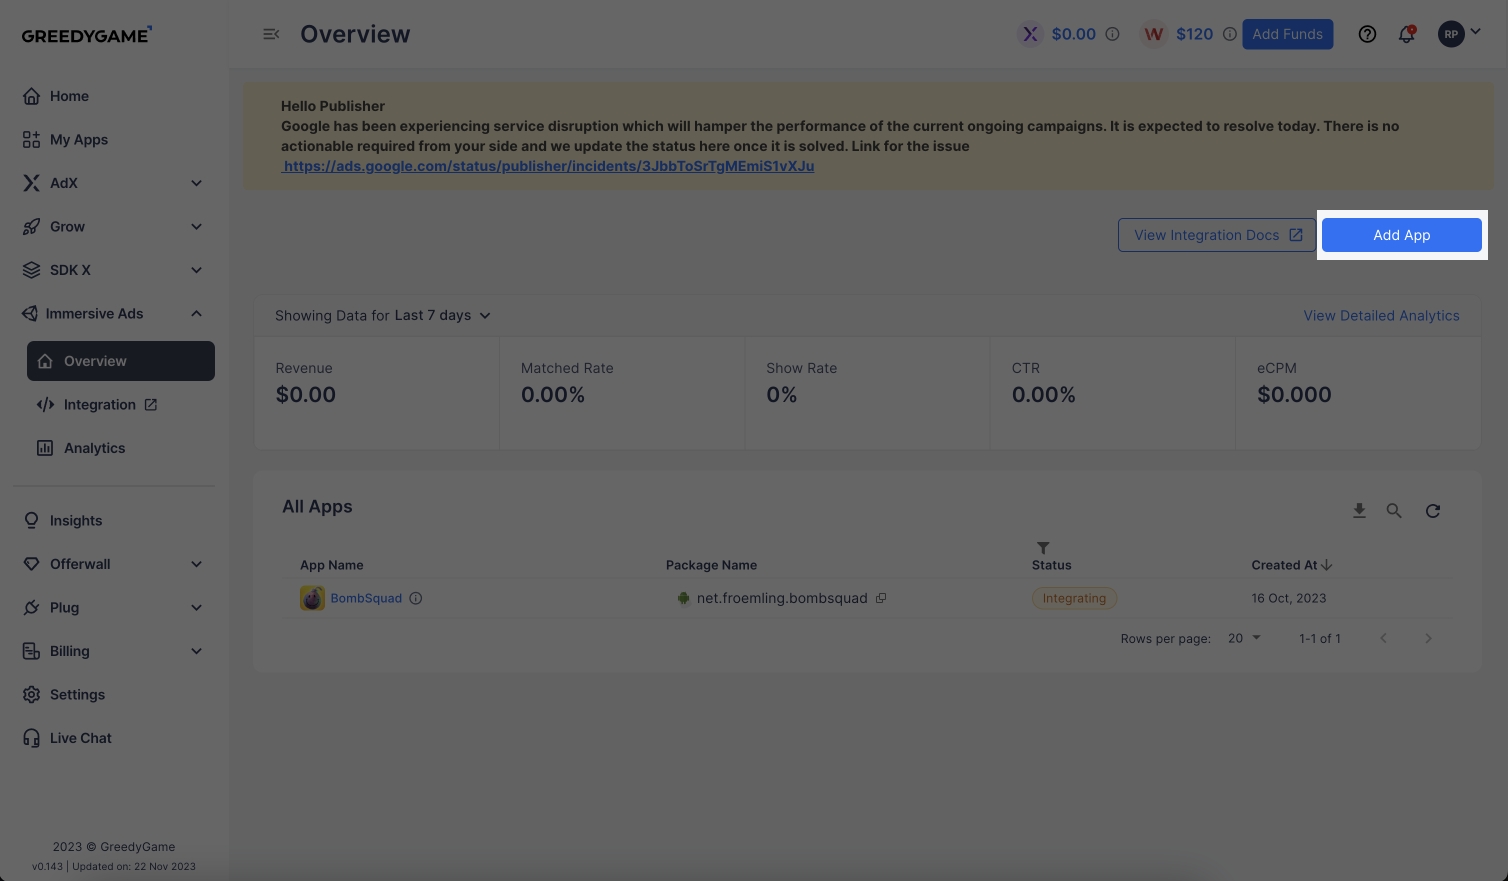
Task: Collapse the Immersive Ads section
Action: click(196, 314)
